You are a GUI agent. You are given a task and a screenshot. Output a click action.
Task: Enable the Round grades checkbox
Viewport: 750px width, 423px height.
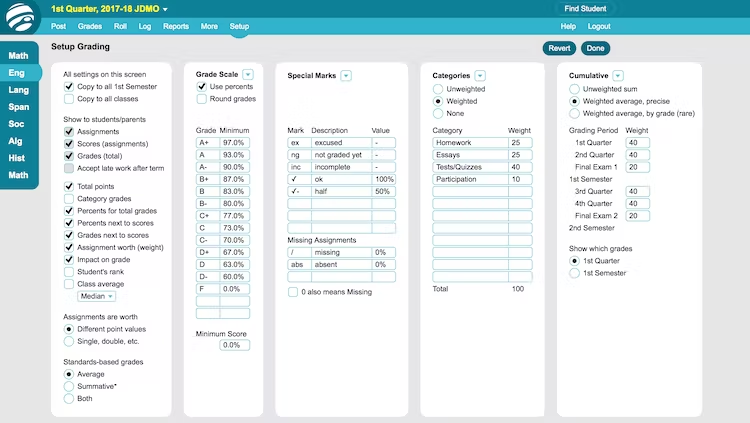click(202, 99)
